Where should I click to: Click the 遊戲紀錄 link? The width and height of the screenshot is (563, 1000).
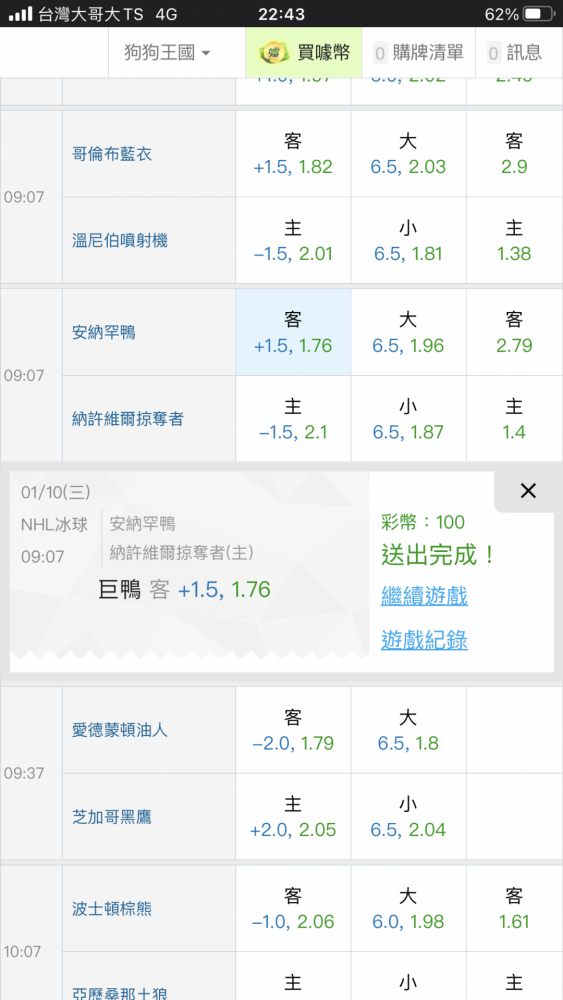[x=424, y=639]
